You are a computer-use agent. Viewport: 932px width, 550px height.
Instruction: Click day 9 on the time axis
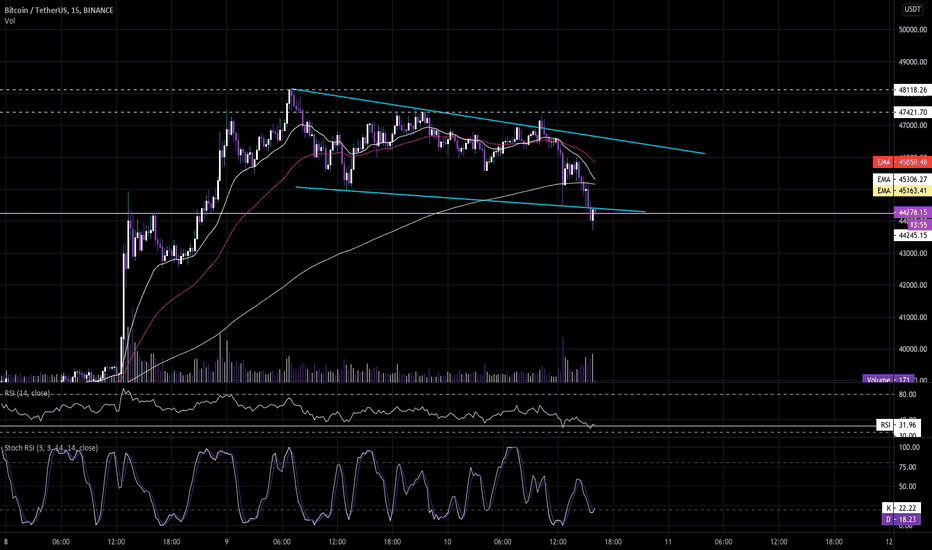click(226, 542)
